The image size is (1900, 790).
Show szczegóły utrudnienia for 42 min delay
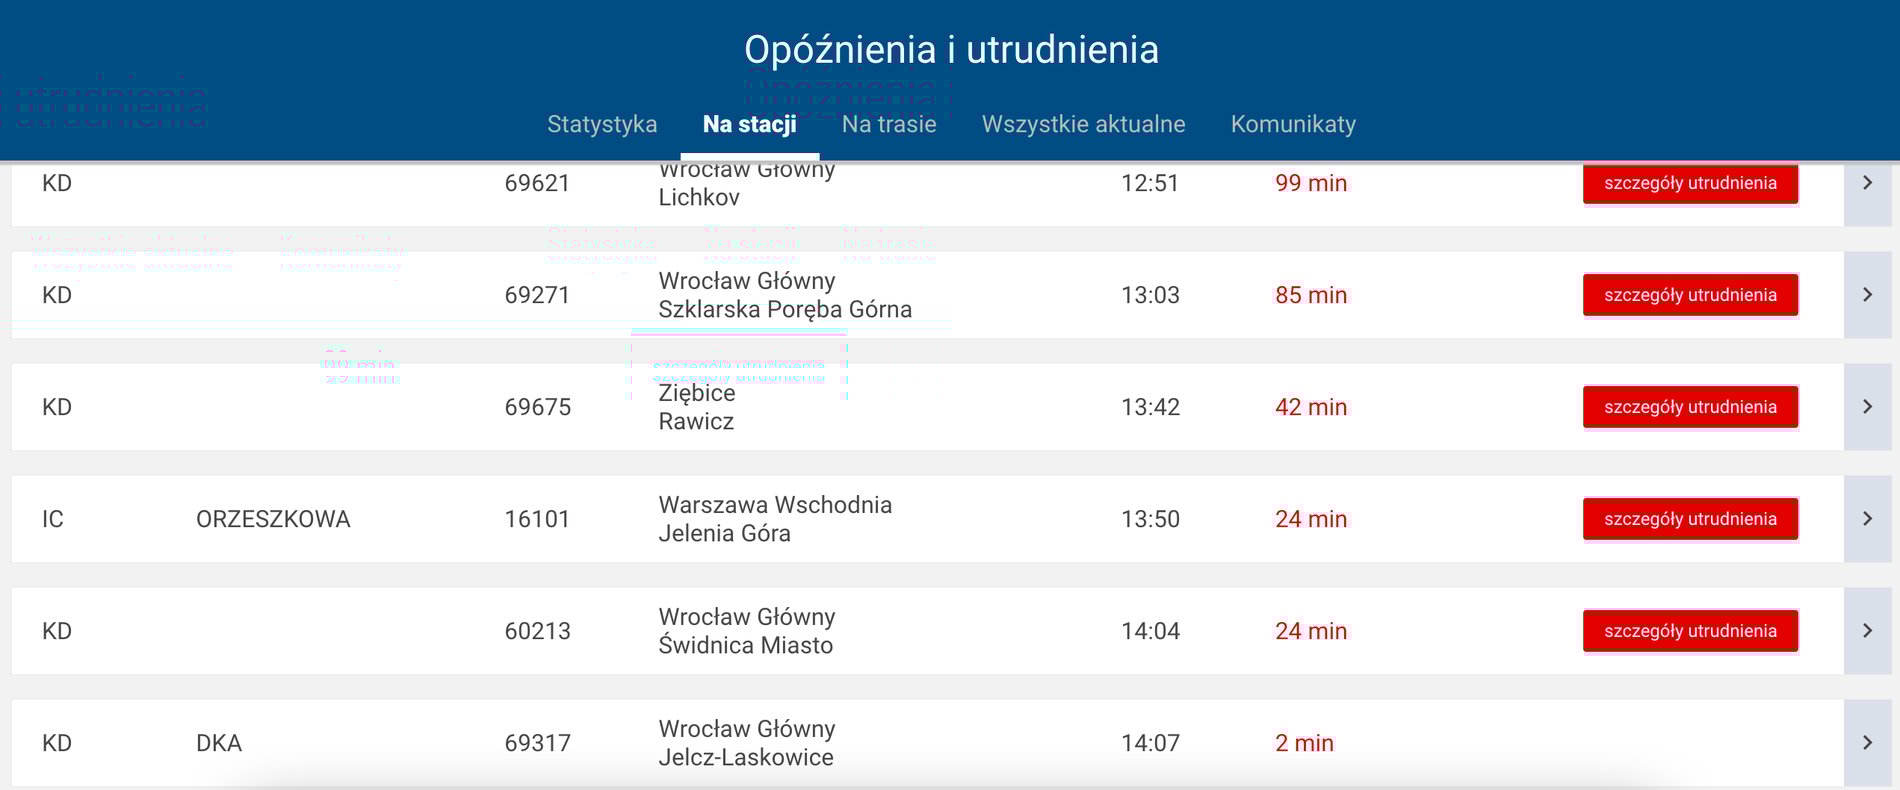pos(1690,407)
